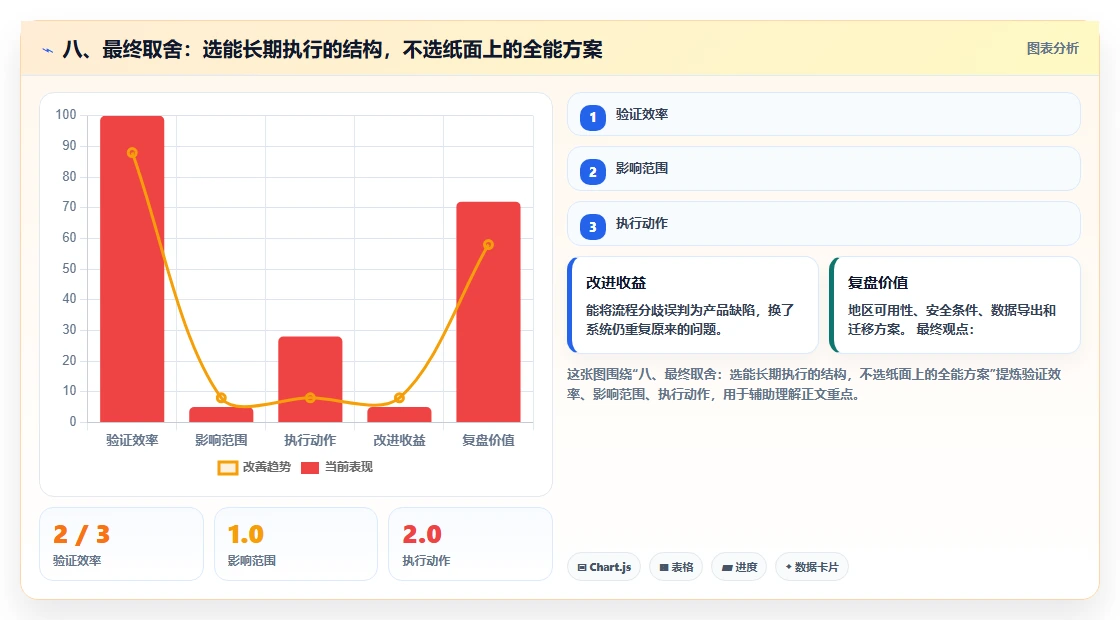Click the number 1 badge for 验证效率
1120x620 pixels.
click(593, 117)
